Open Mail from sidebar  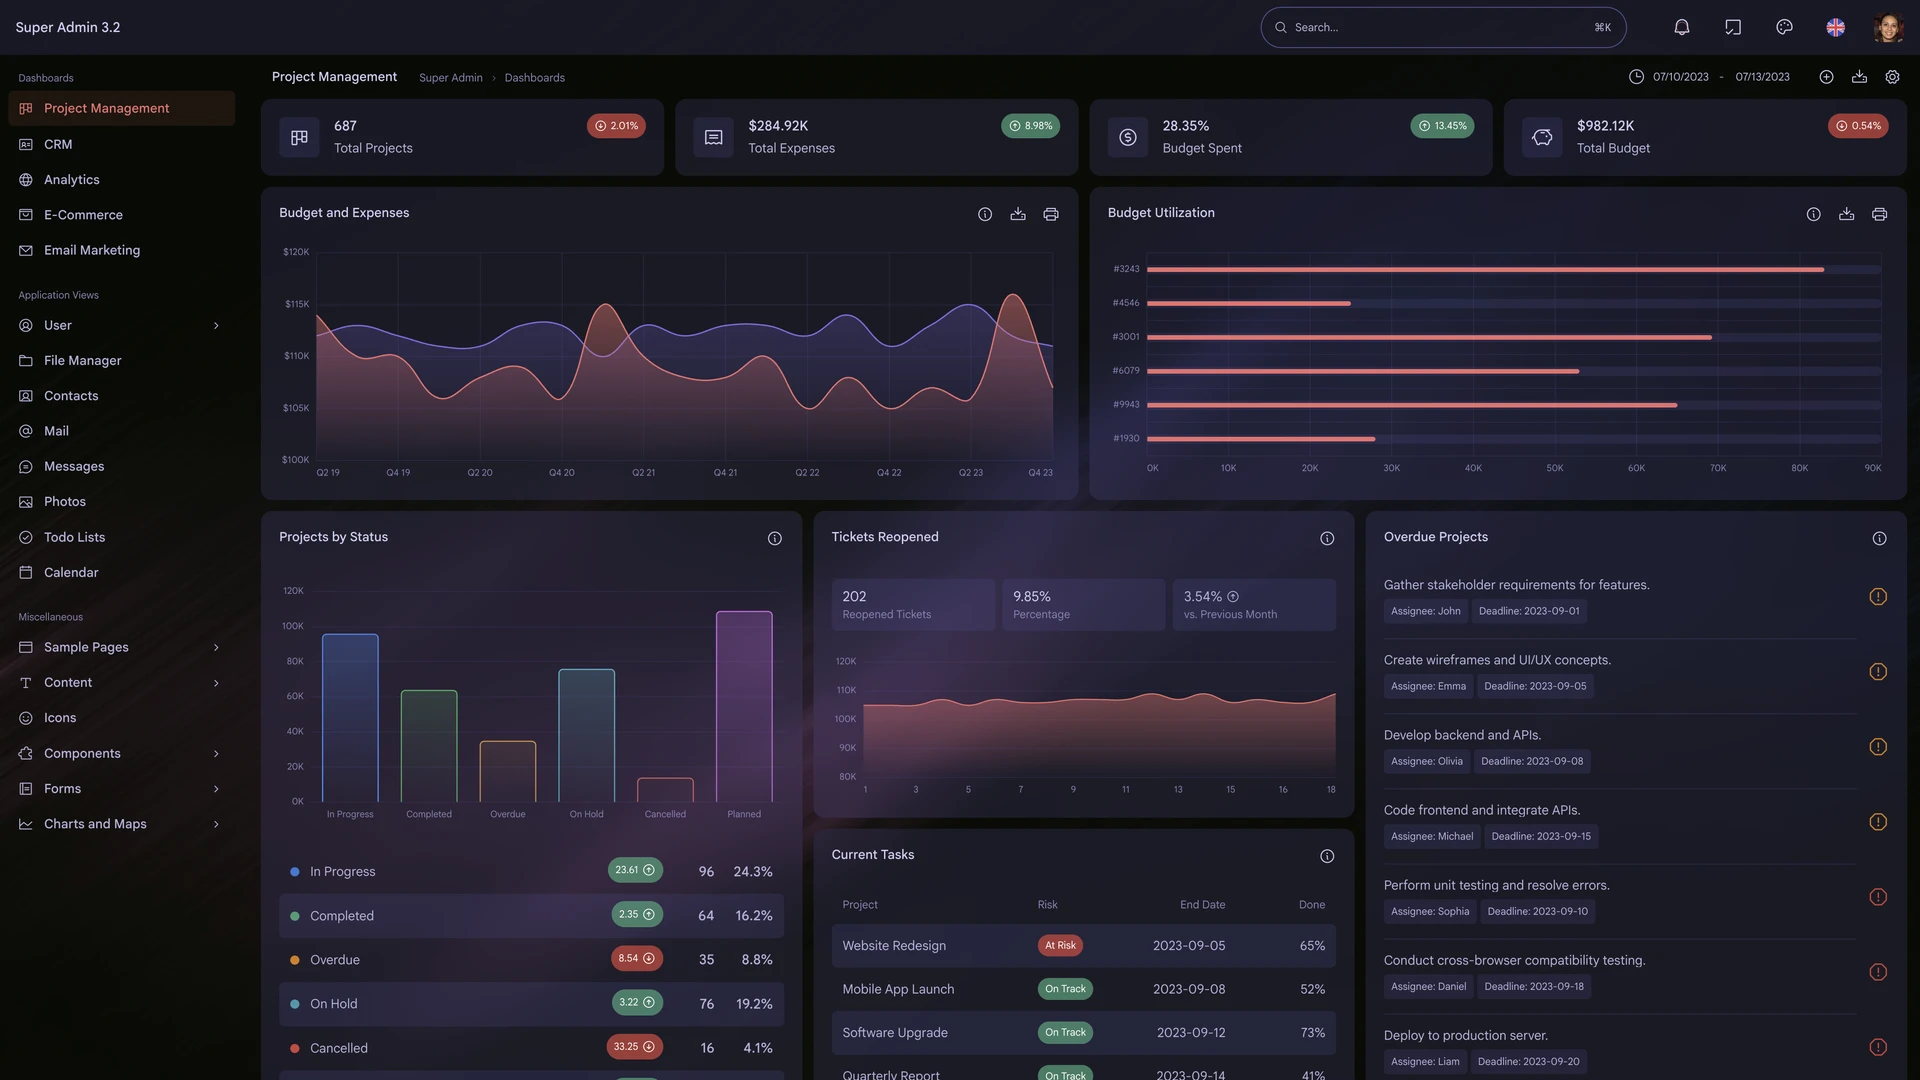[x=121, y=431]
